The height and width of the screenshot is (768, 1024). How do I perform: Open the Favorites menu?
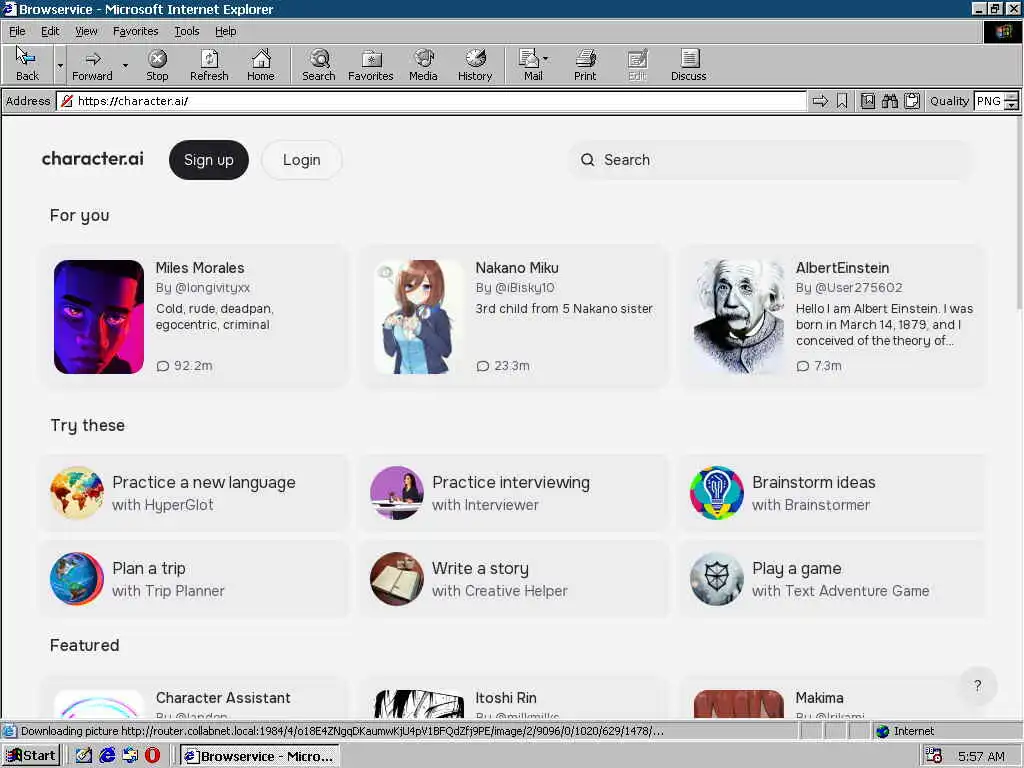[135, 31]
